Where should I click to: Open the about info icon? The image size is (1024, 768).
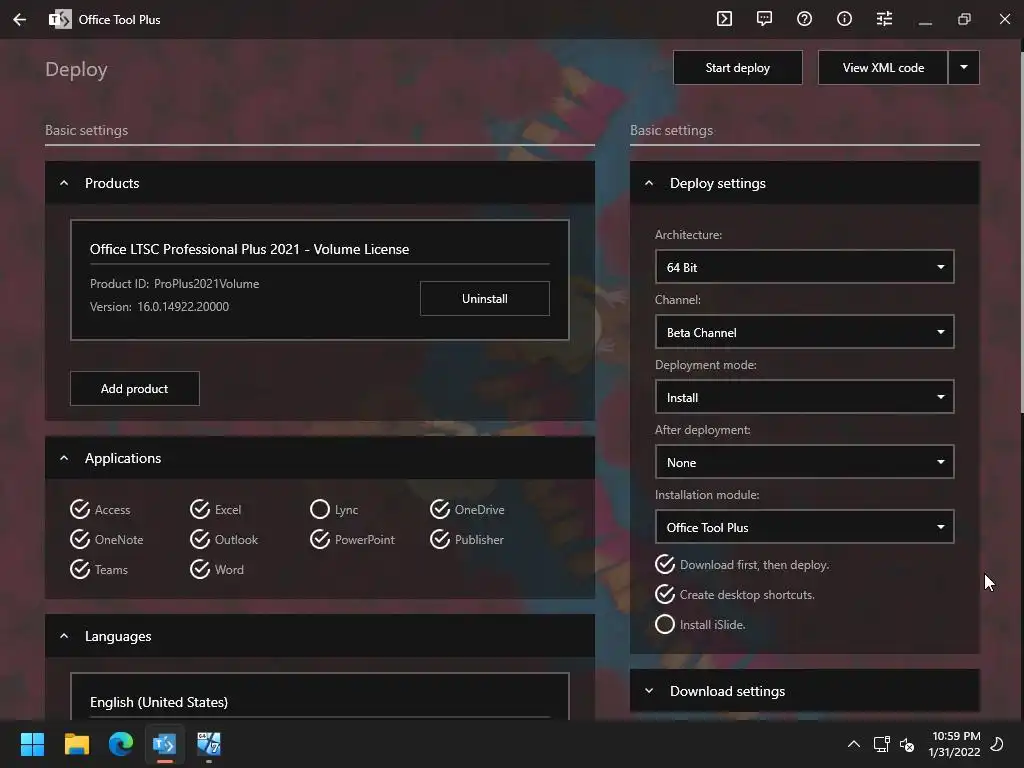click(x=844, y=19)
